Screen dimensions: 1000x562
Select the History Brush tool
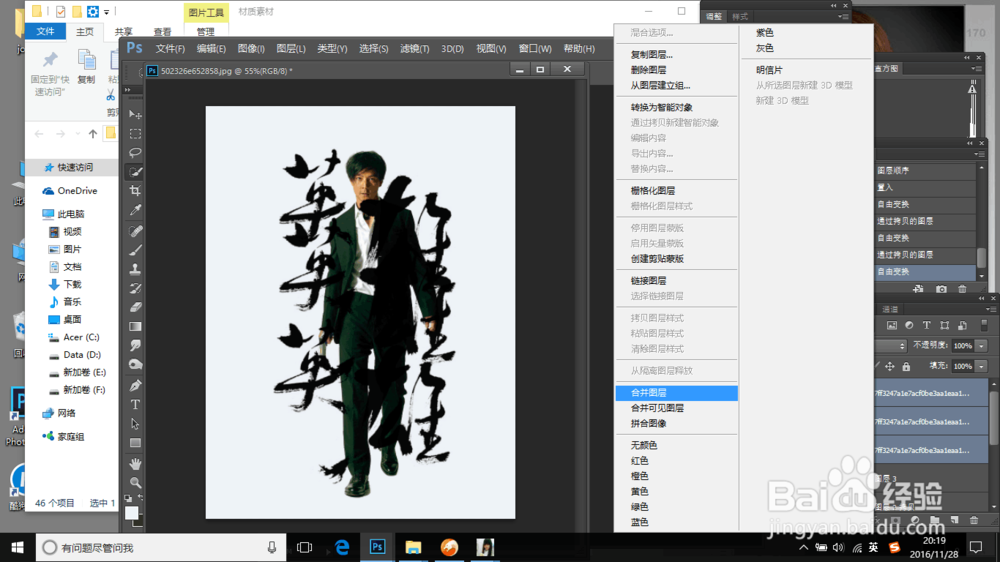pyautogui.click(x=135, y=288)
